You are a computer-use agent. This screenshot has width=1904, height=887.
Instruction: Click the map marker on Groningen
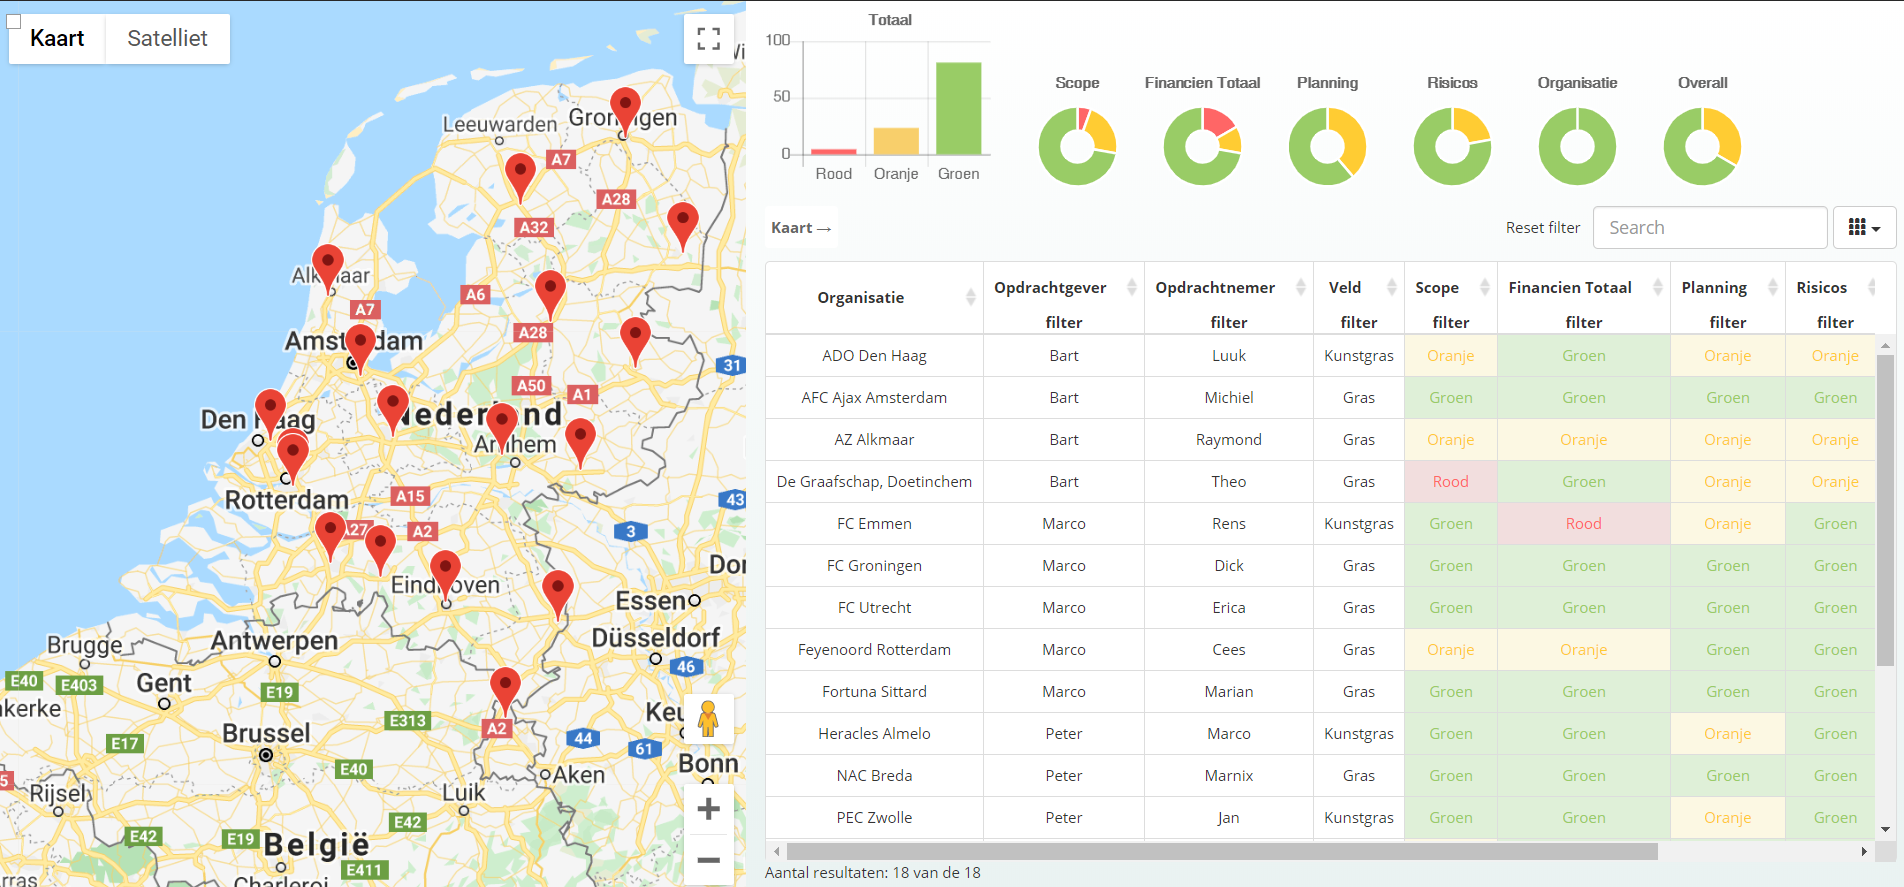(x=625, y=106)
